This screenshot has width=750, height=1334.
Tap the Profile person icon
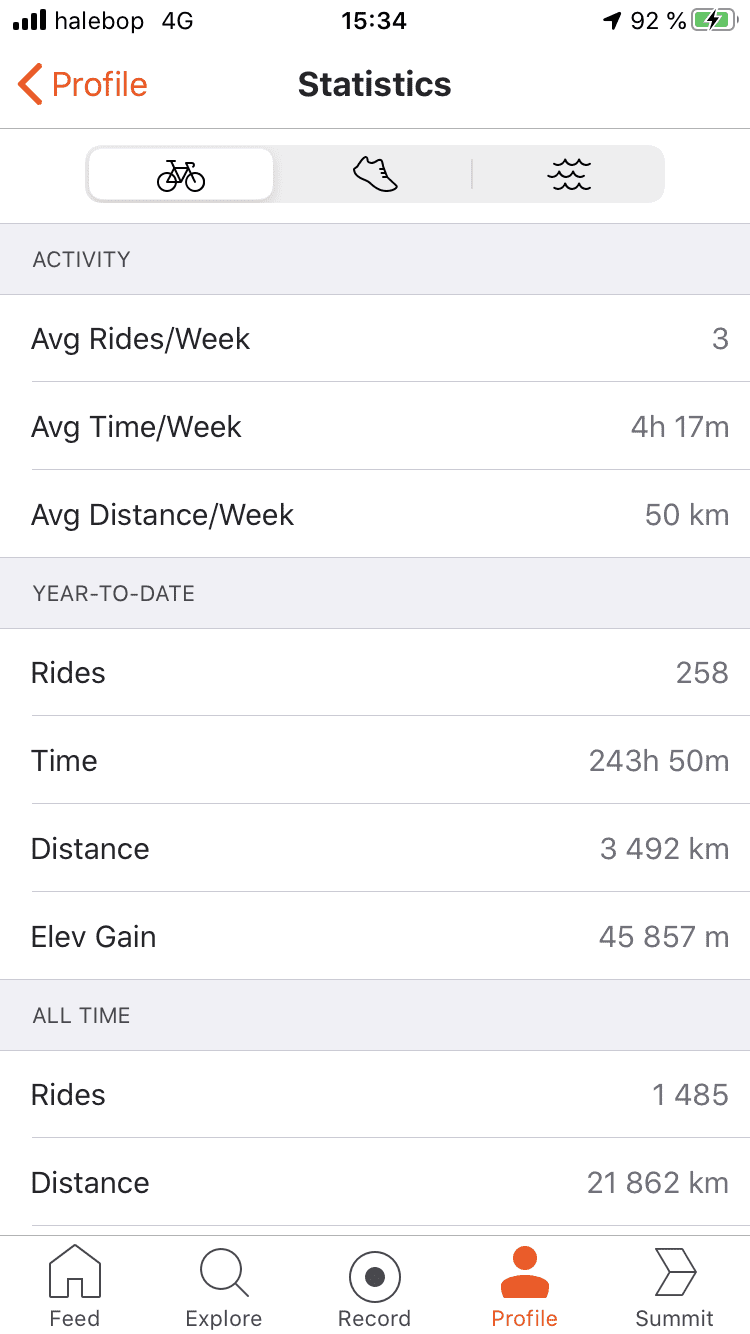tap(525, 1272)
